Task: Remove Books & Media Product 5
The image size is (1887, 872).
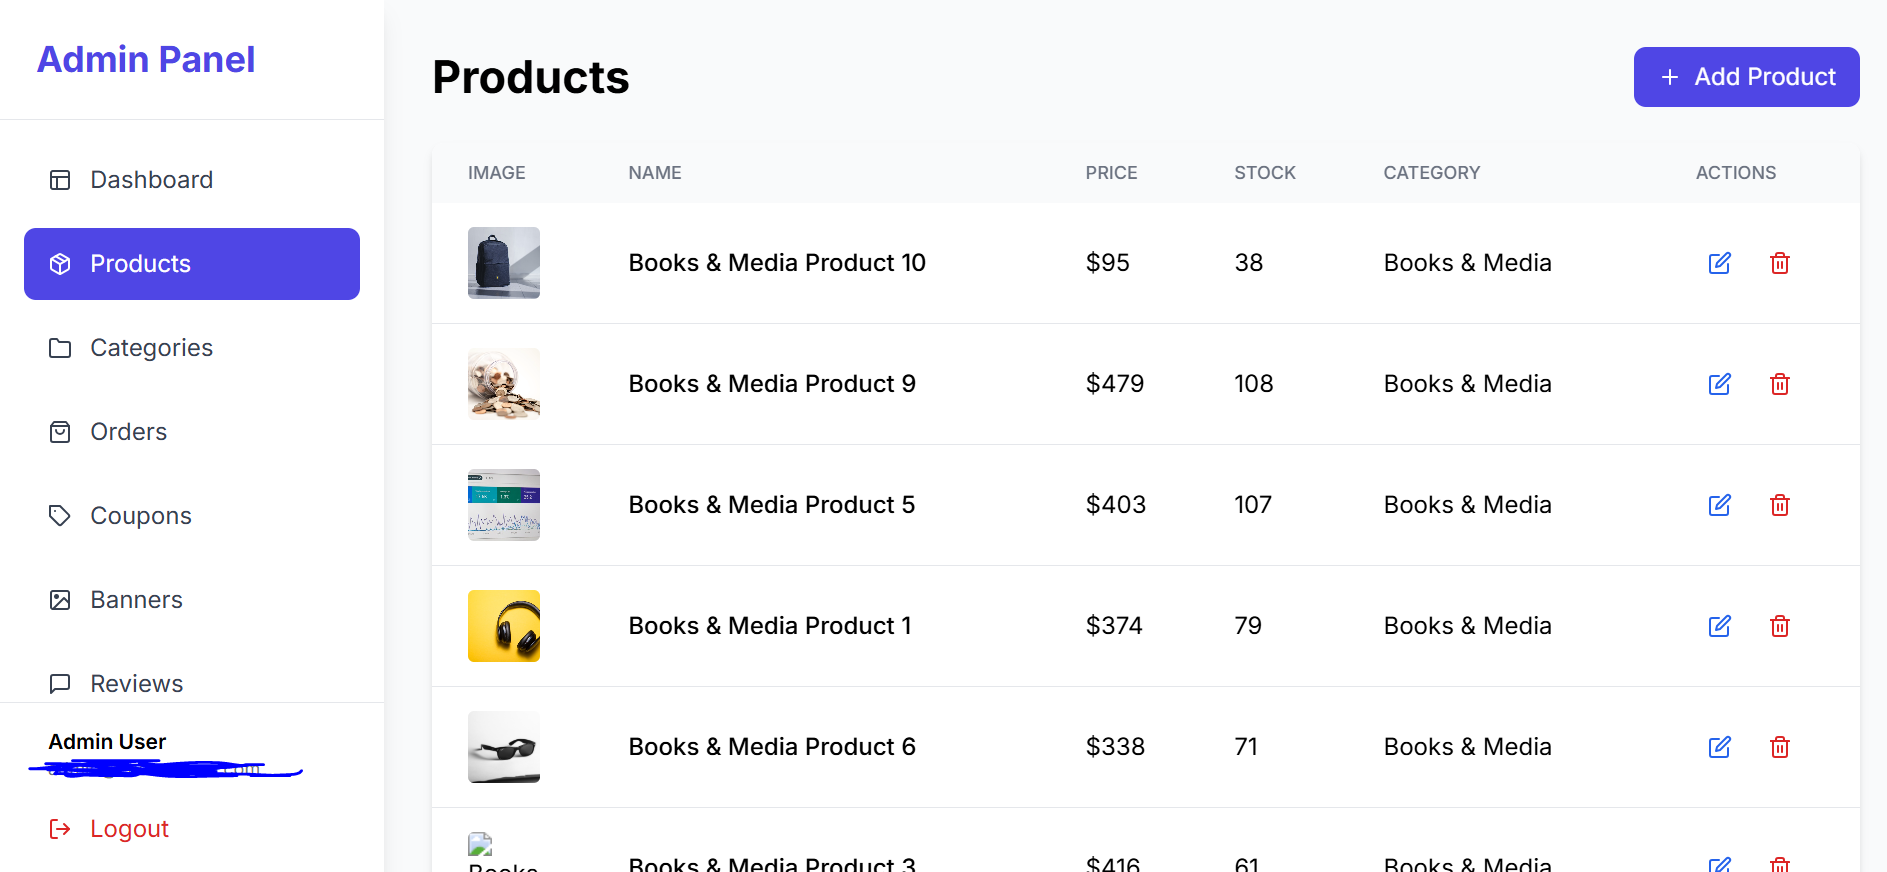Action: click(1779, 505)
